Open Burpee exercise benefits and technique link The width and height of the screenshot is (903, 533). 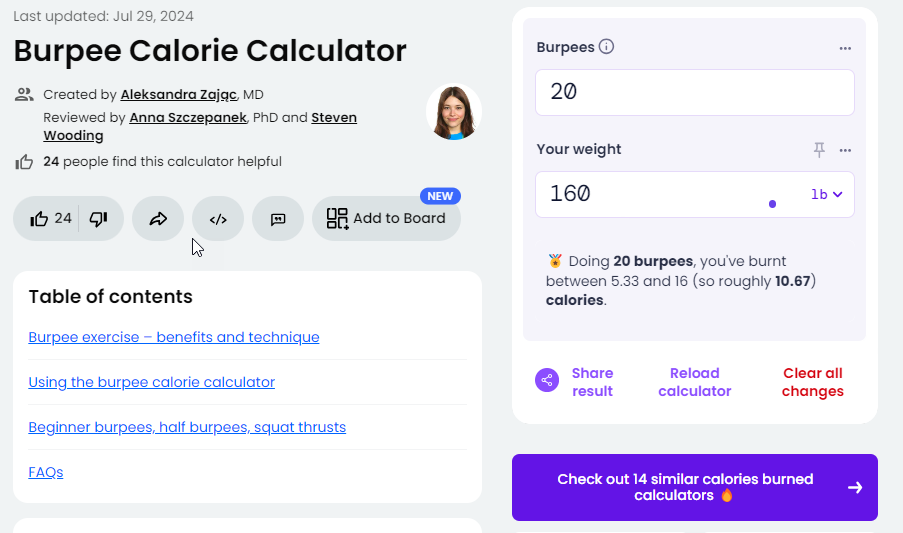tap(174, 337)
